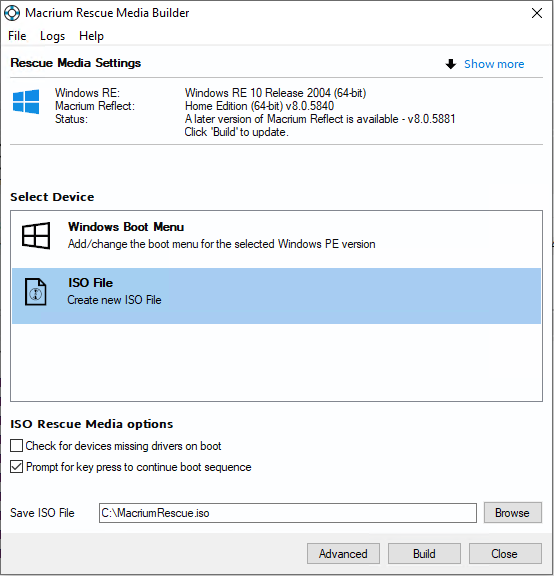Viewport: 554px width, 576px height.
Task: Click the Macrium lifebuoy icon in title bar
Action: tap(12, 13)
